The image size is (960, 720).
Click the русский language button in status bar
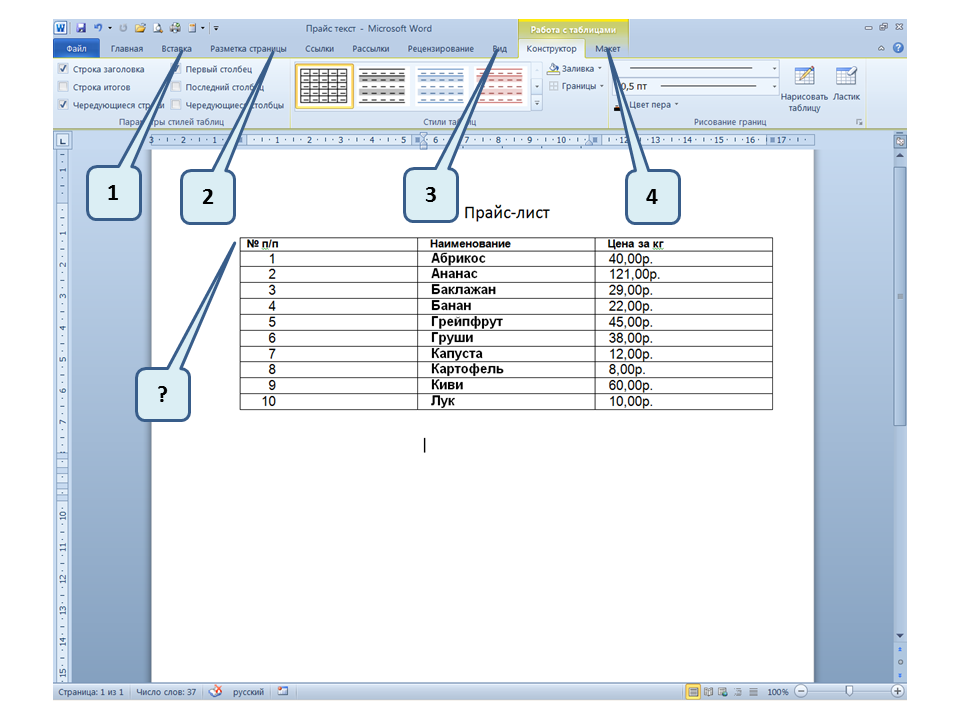coord(248,692)
